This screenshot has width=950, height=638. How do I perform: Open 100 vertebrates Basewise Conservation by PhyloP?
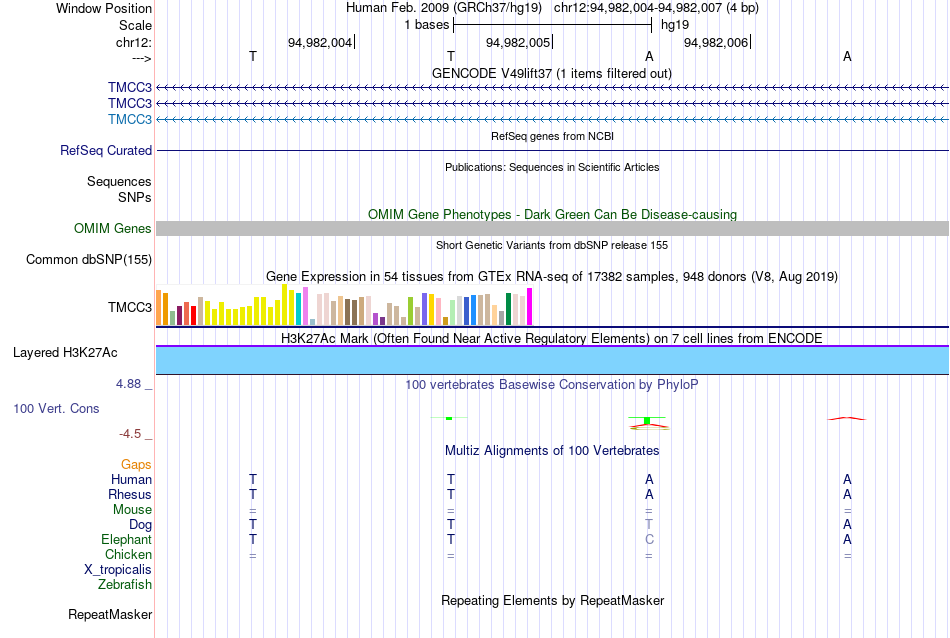(x=552, y=384)
